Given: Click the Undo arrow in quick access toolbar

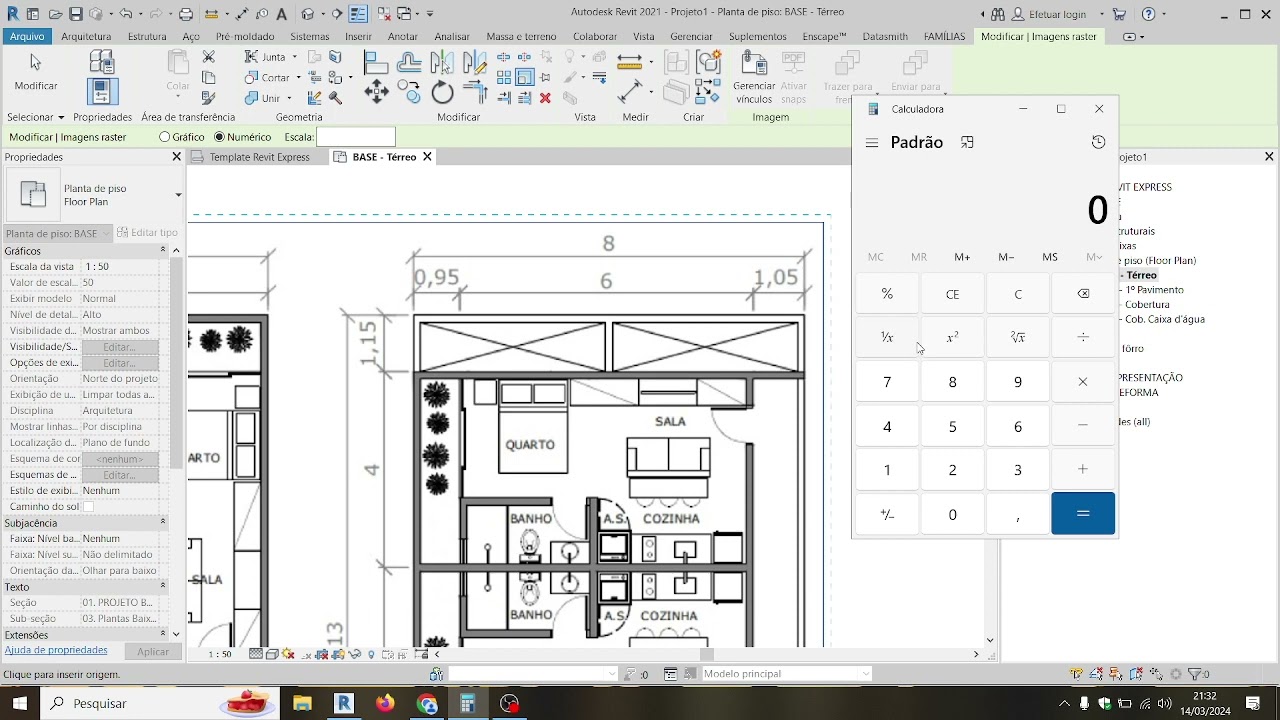Looking at the screenshot, I should (x=125, y=14).
